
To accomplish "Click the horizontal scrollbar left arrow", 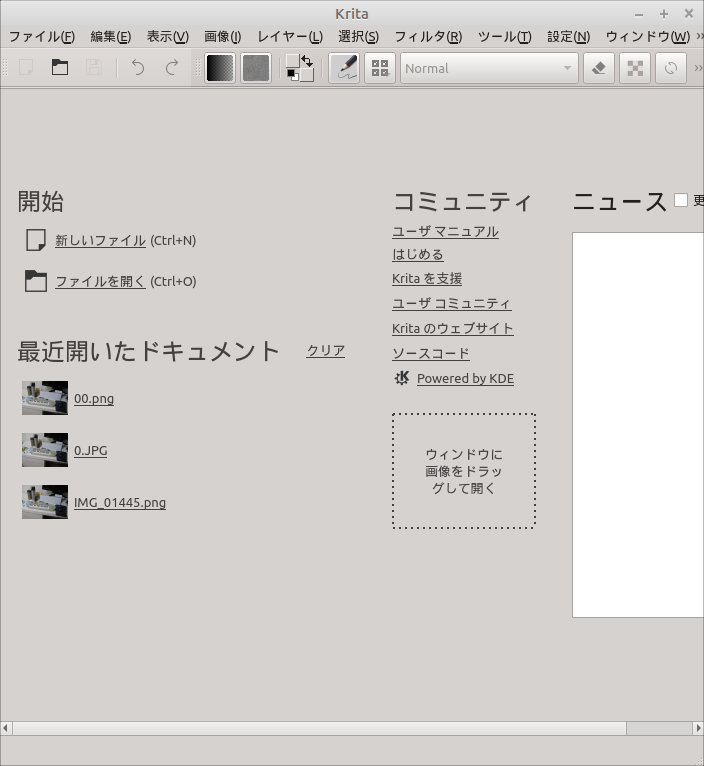I will coord(5,728).
